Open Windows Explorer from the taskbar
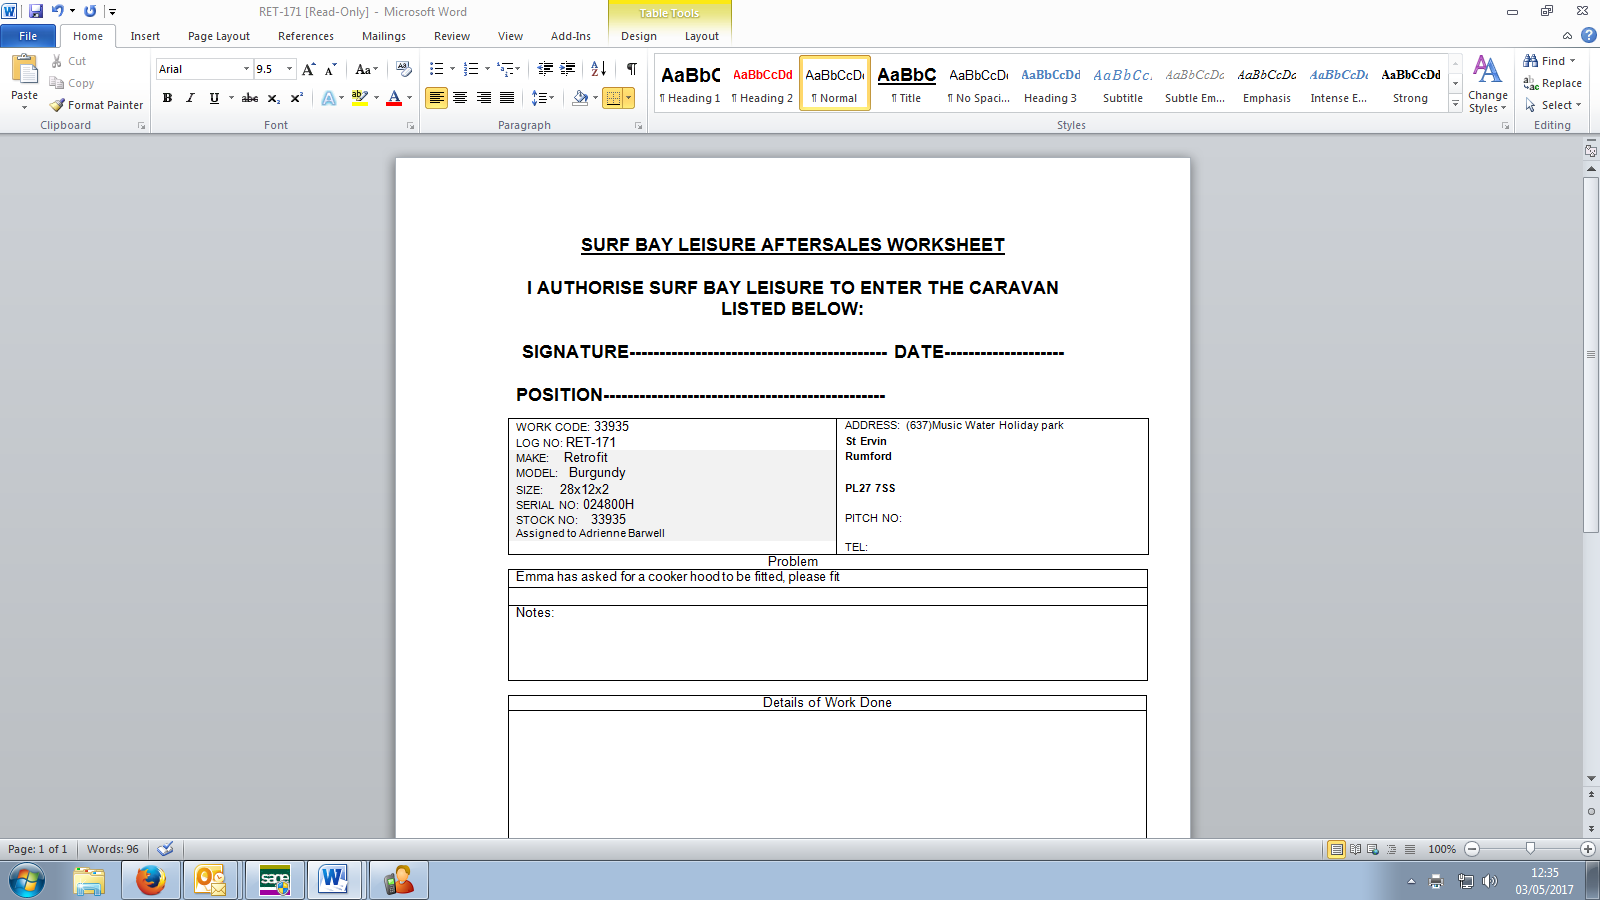1600x900 pixels. 89,880
